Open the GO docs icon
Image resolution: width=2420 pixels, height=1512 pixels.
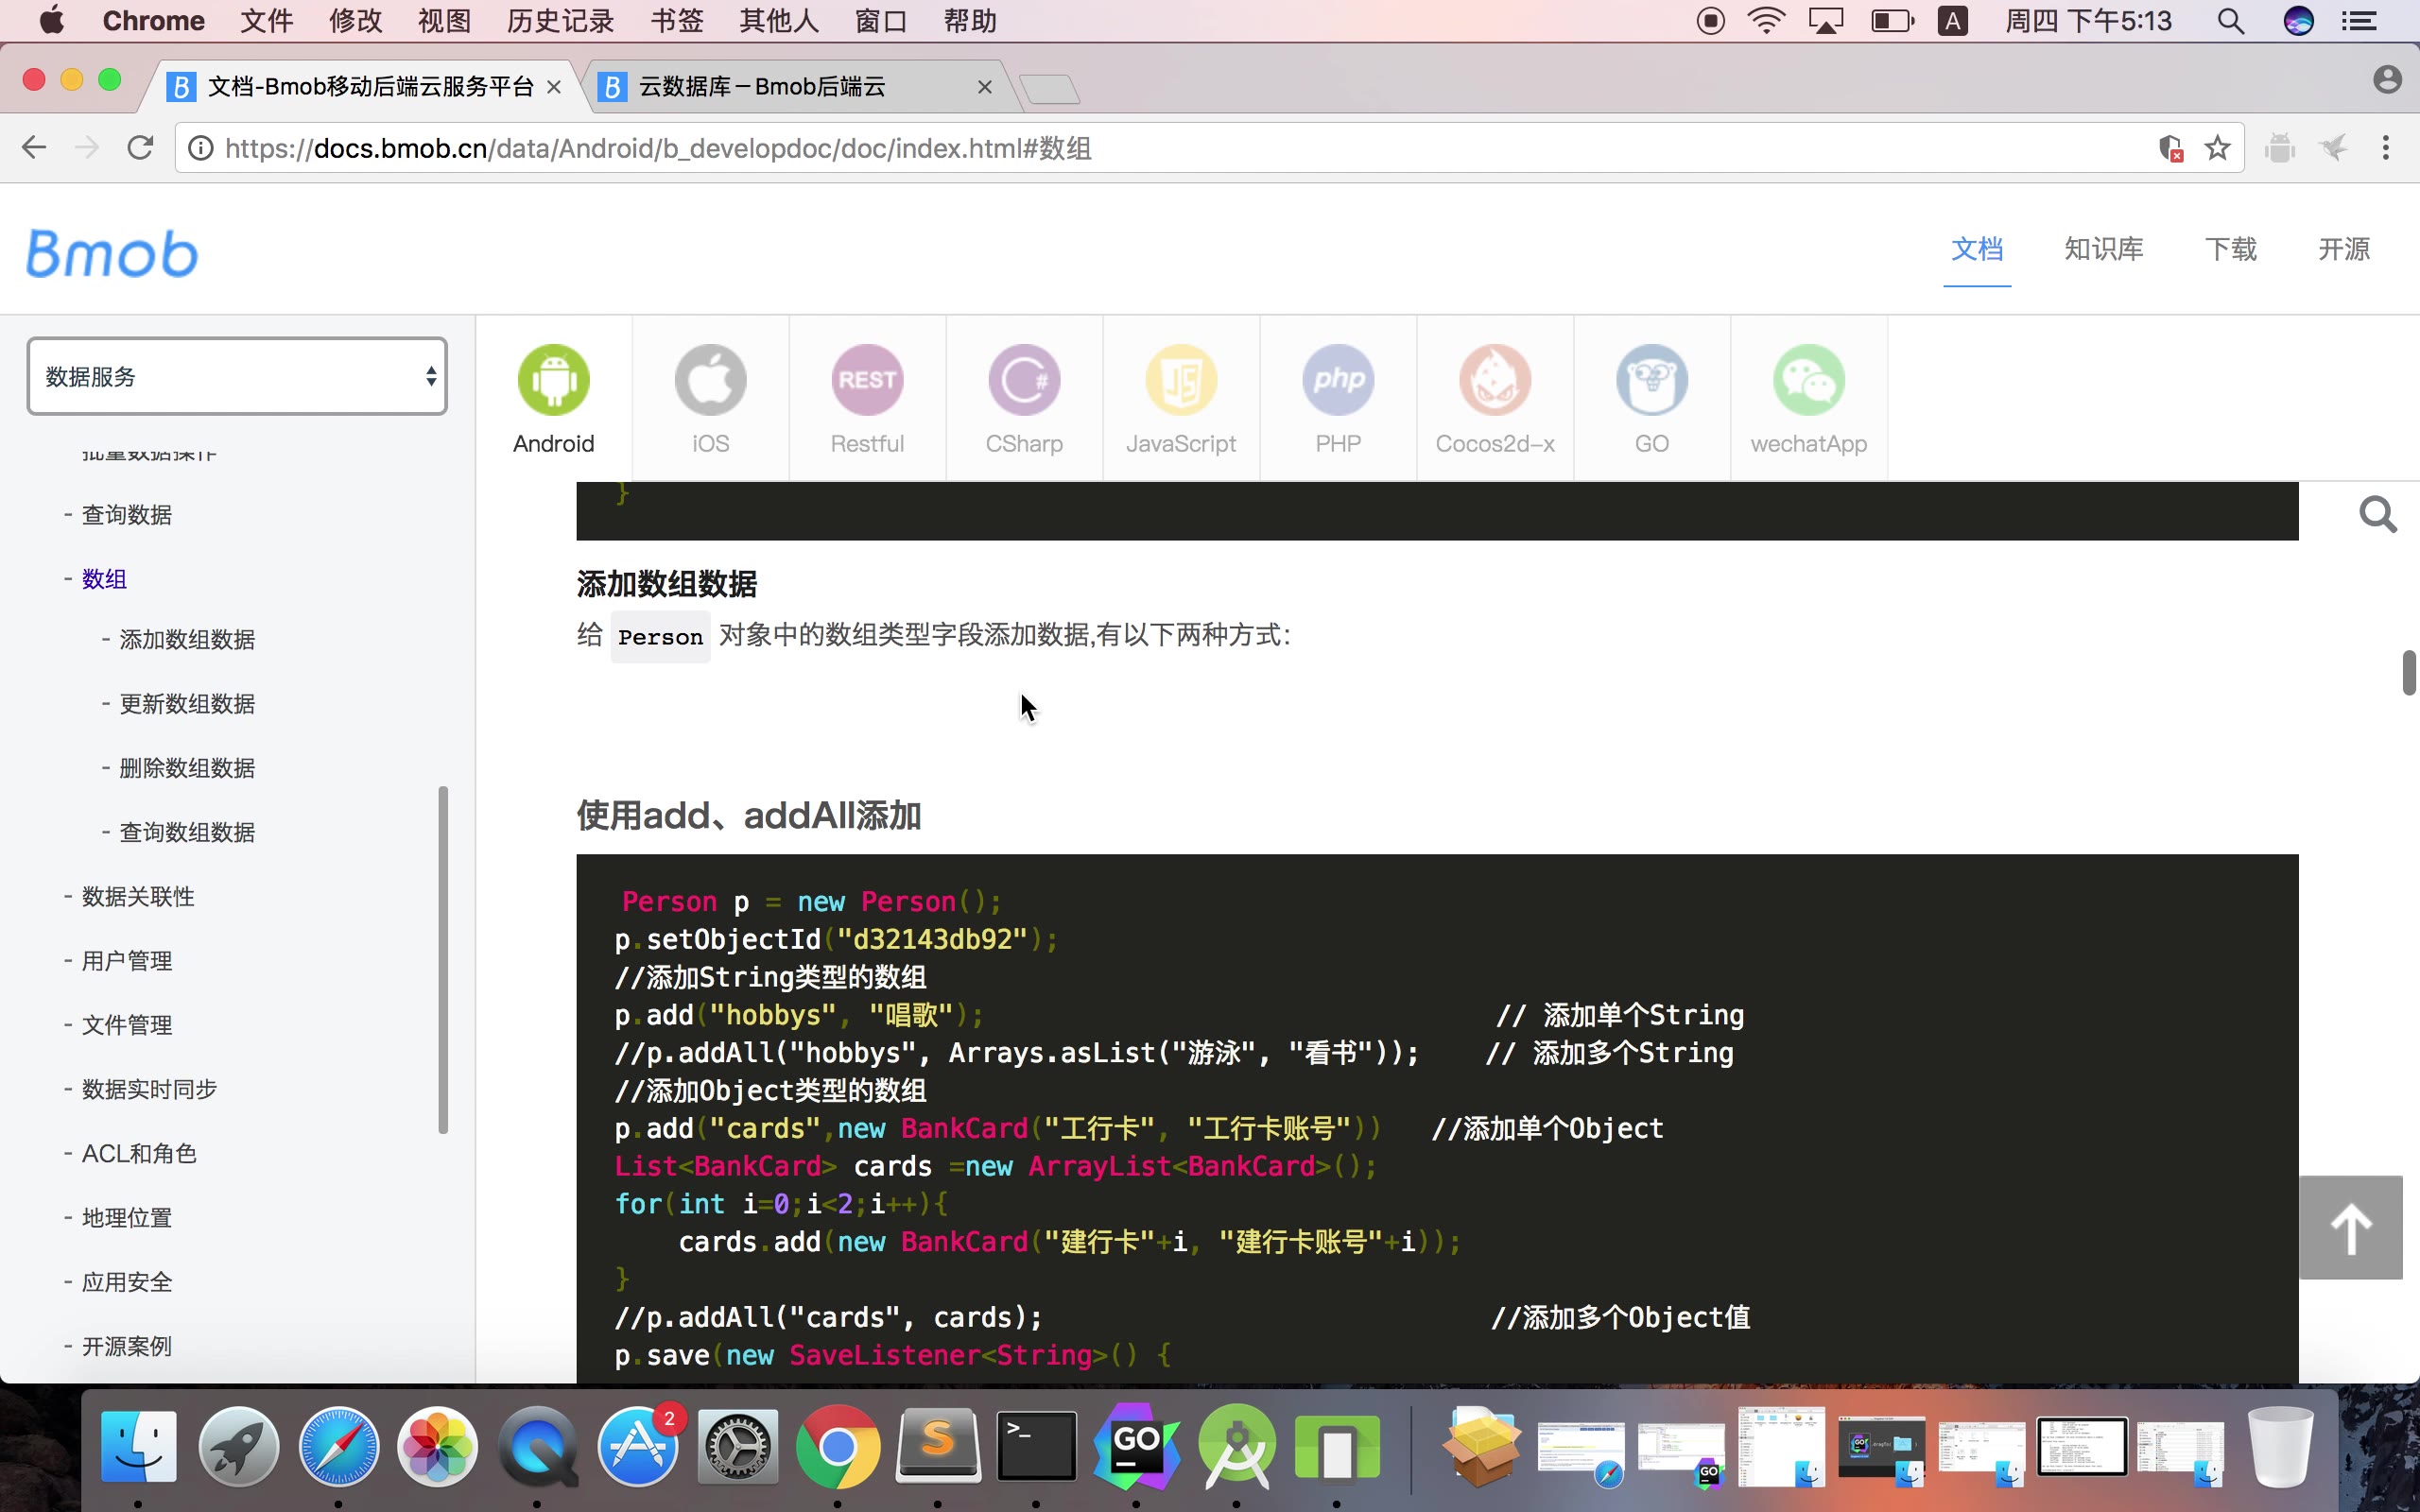(1652, 380)
